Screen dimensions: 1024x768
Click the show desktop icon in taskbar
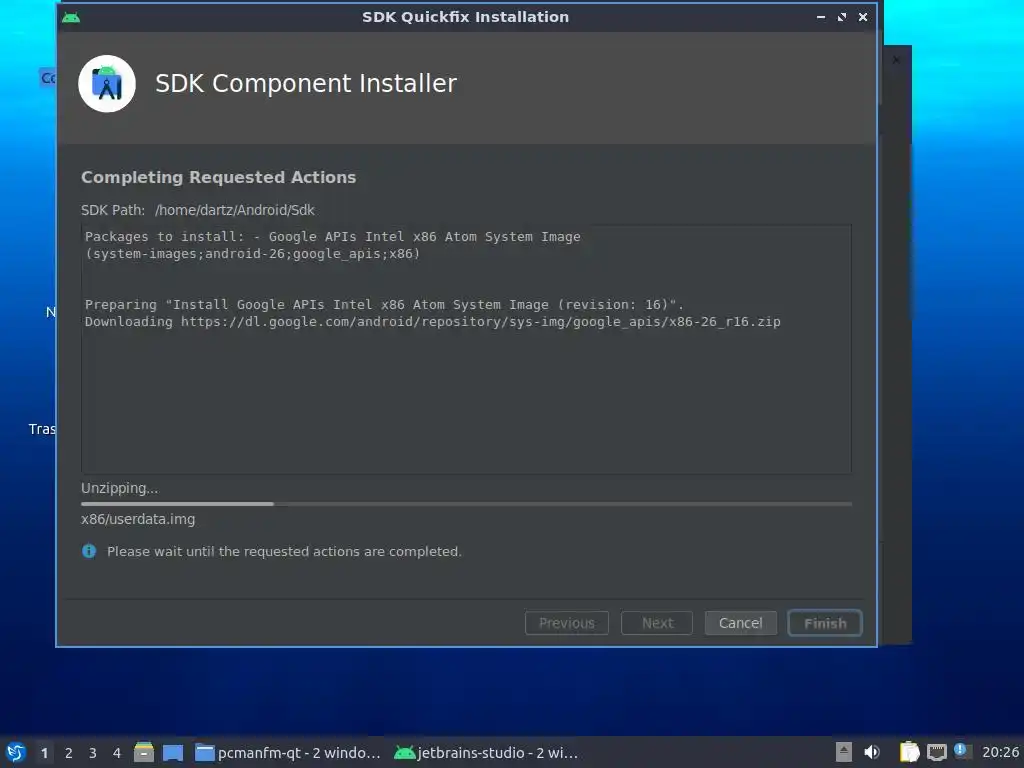(173, 753)
